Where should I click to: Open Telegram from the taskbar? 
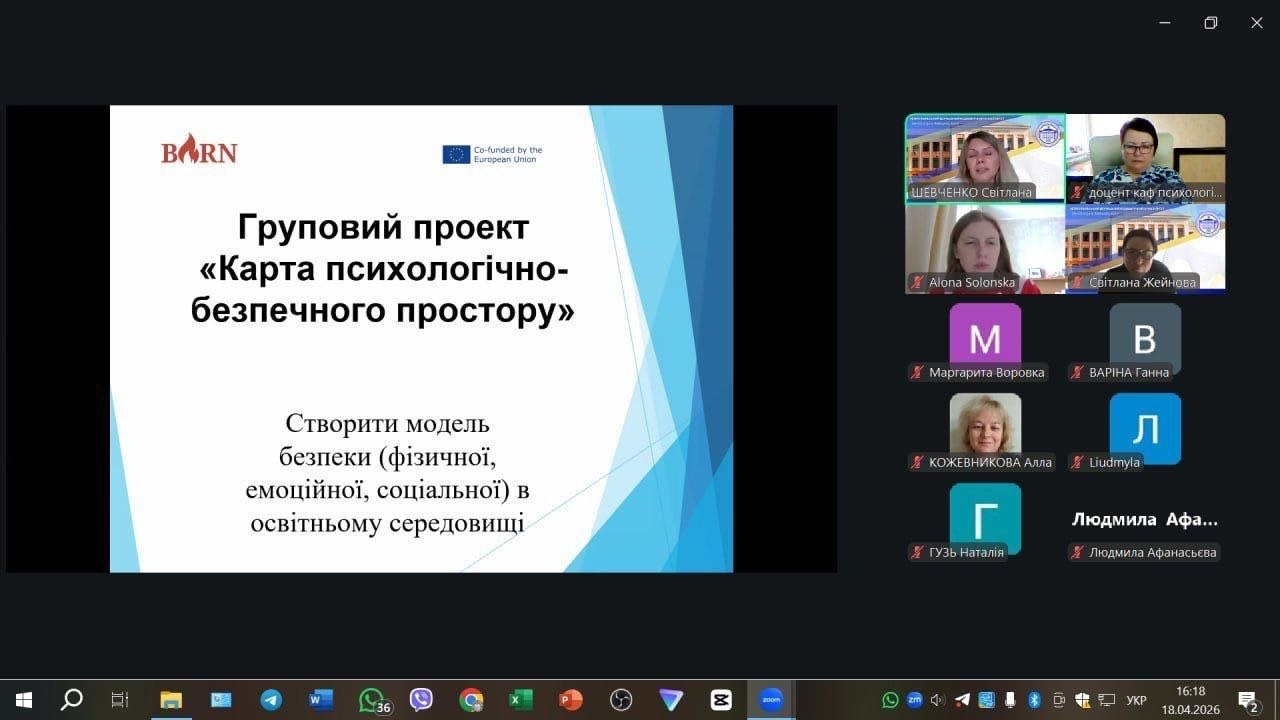tap(271, 700)
